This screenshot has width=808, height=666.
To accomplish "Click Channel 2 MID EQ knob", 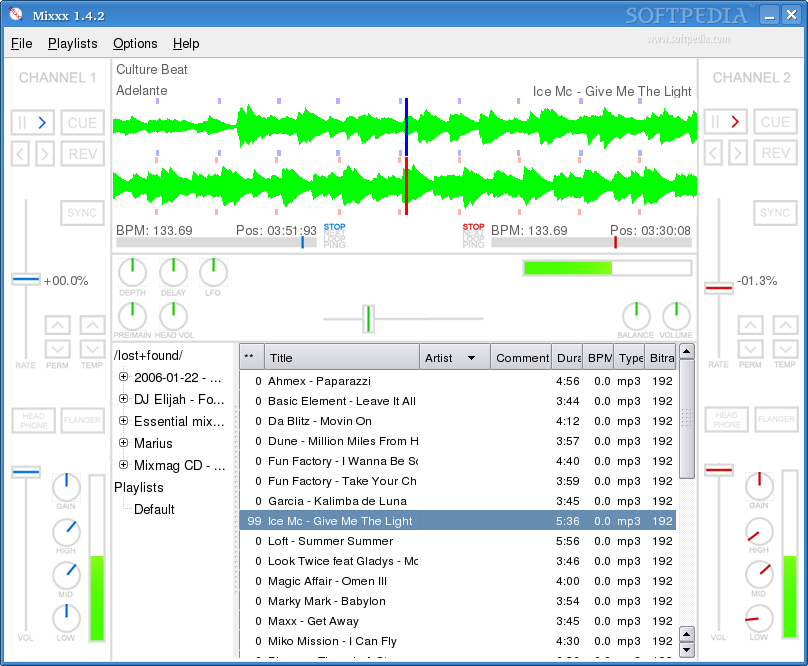I will click(759, 574).
